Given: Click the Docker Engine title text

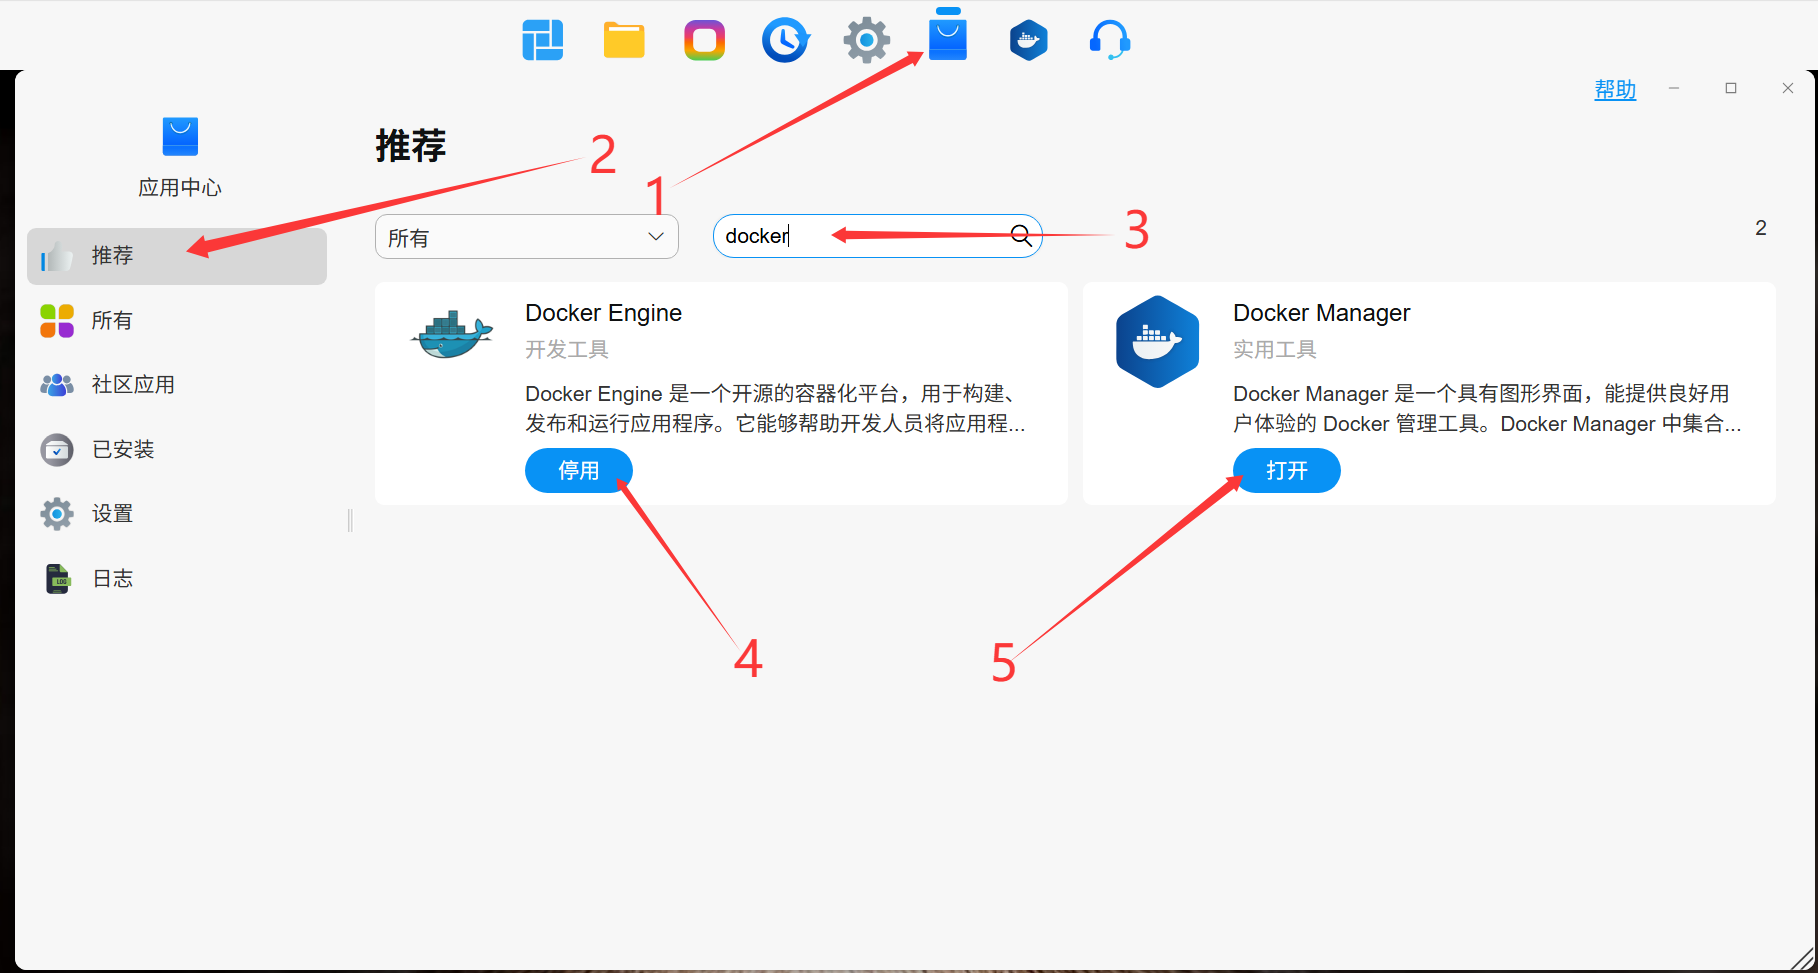Looking at the screenshot, I should pyautogui.click(x=604, y=313).
